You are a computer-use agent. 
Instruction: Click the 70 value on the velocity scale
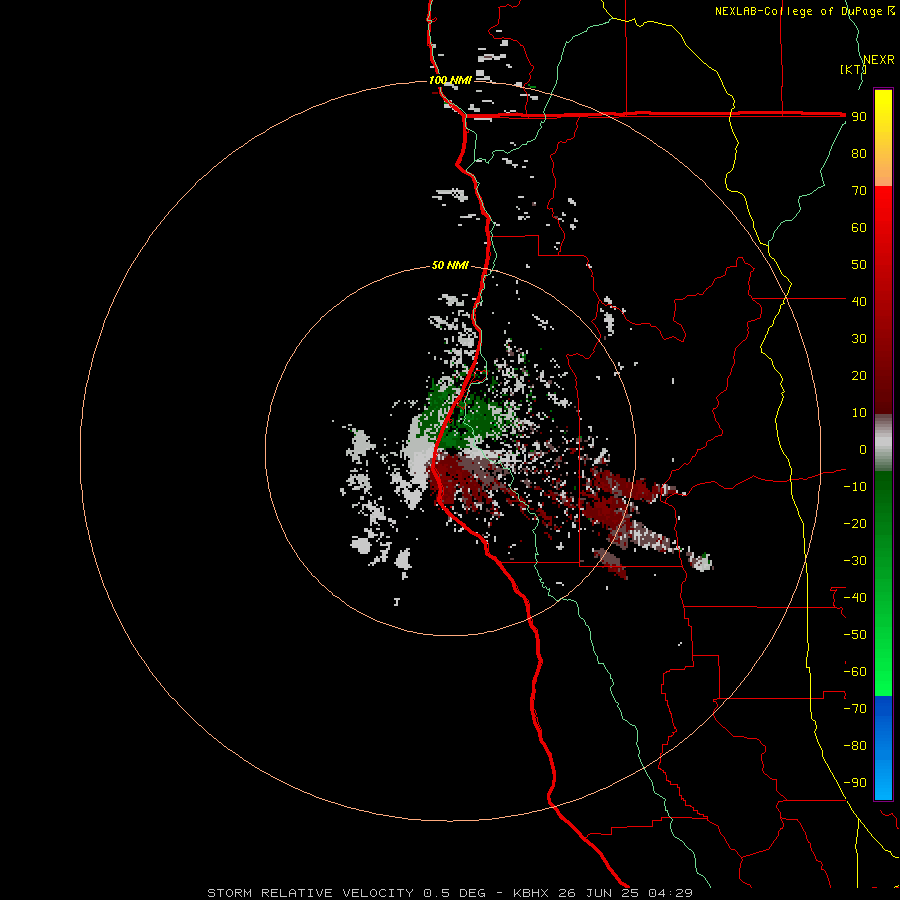[859, 191]
